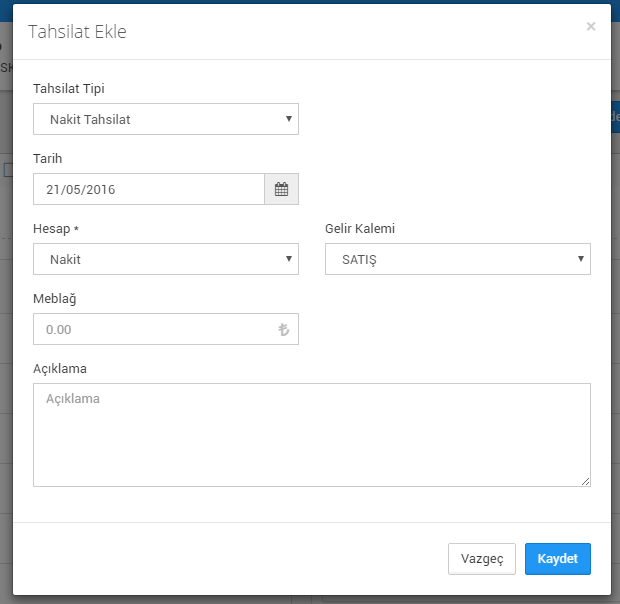Click the Meblağ field label
The image size is (620, 604).
(x=55, y=298)
